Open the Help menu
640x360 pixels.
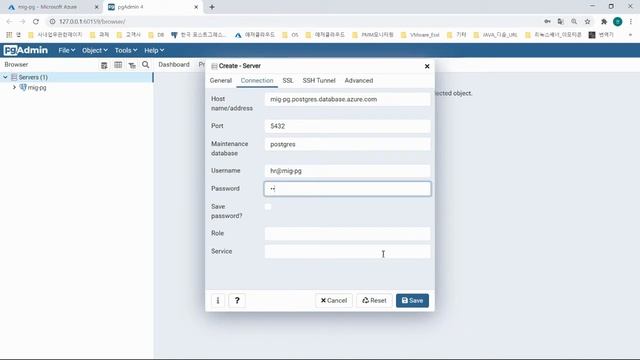click(x=154, y=50)
